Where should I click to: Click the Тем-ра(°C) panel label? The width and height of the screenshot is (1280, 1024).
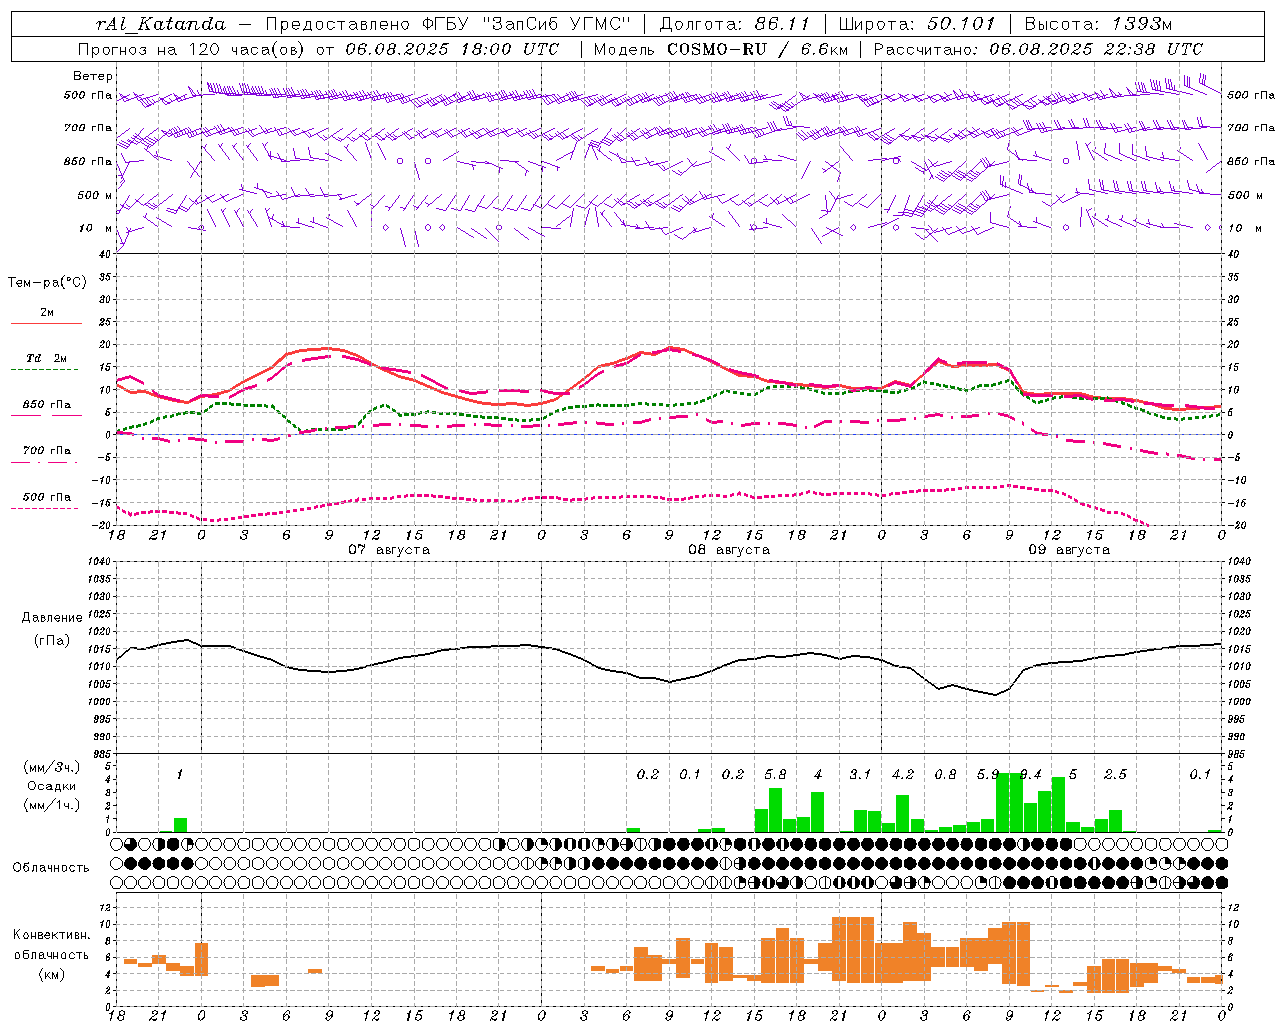(x=47, y=283)
